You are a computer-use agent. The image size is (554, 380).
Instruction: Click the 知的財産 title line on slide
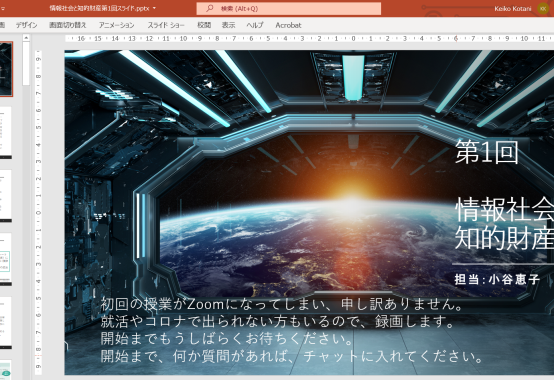tap(504, 238)
